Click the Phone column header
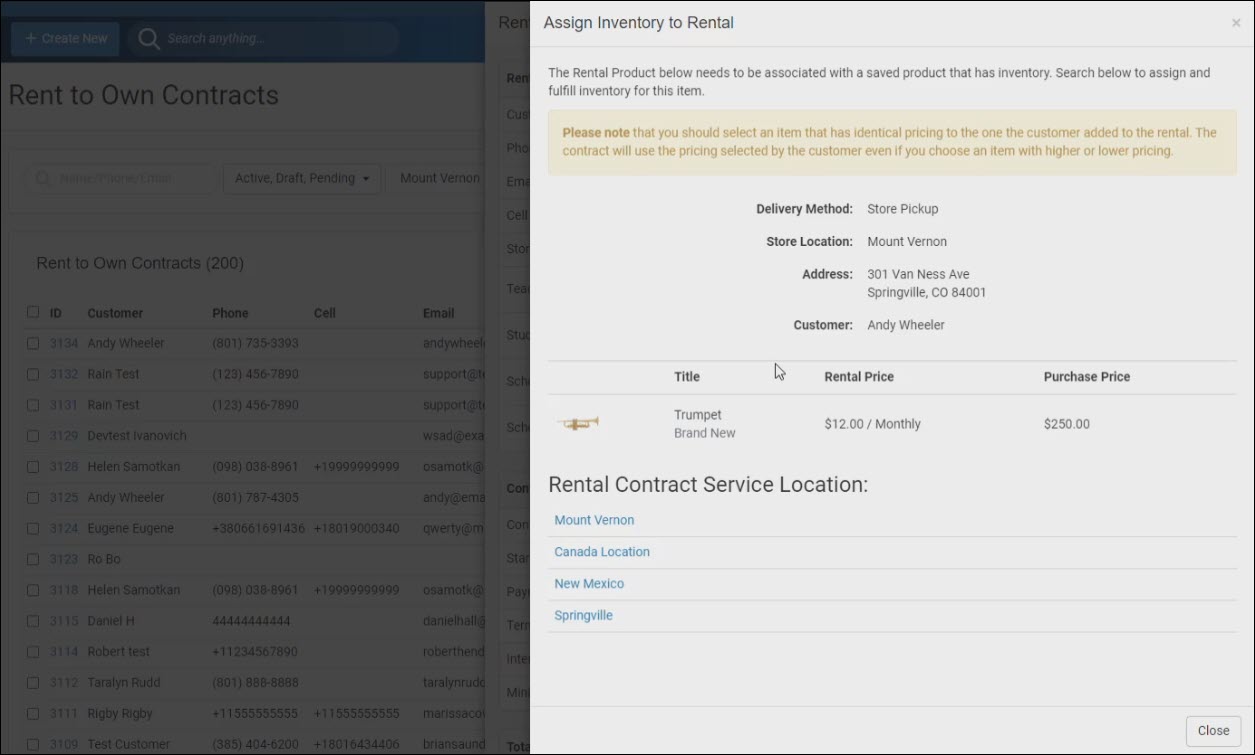The width and height of the screenshot is (1255, 755). (230, 313)
